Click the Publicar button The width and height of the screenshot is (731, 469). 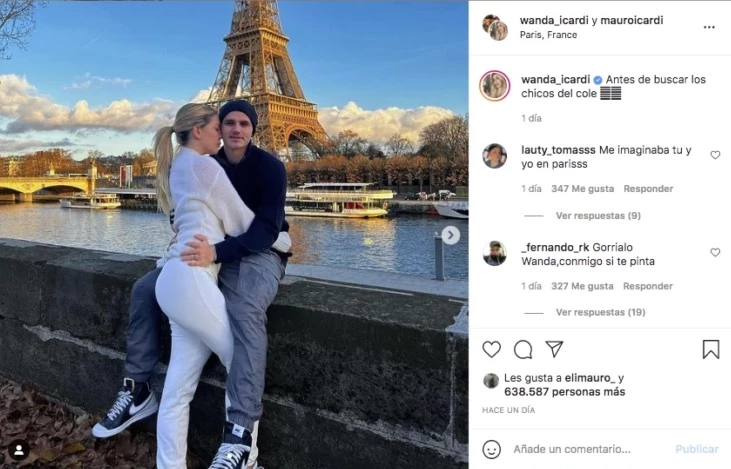pyautogui.click(x=697, y=449)
